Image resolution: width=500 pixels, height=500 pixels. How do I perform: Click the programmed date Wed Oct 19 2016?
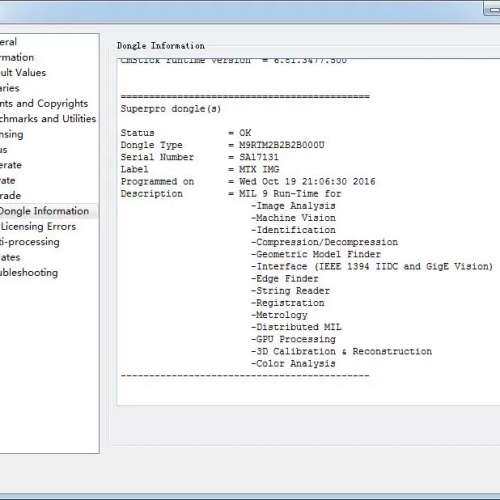(307, 182)
